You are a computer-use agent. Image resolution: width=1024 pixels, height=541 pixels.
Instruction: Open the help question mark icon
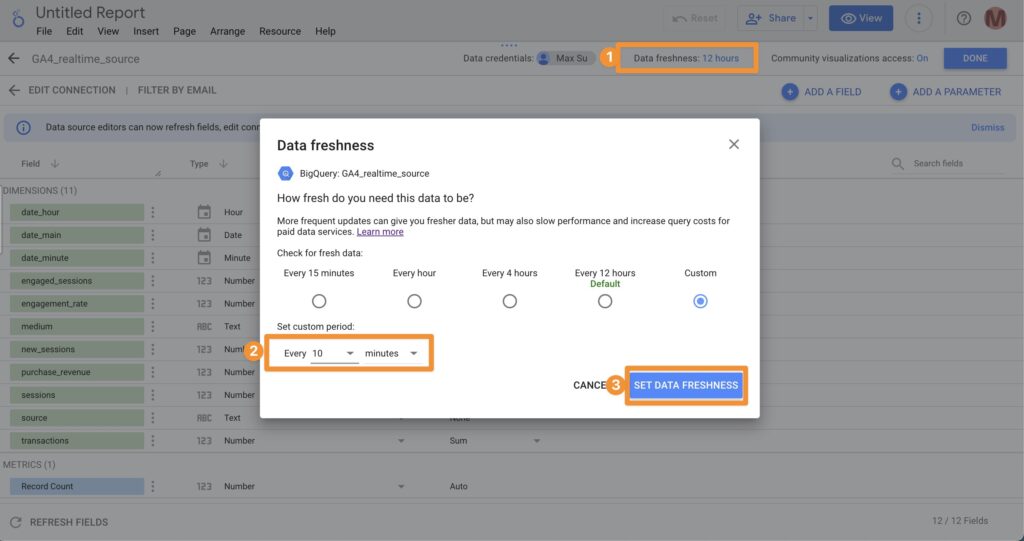(x=964, y=18)
